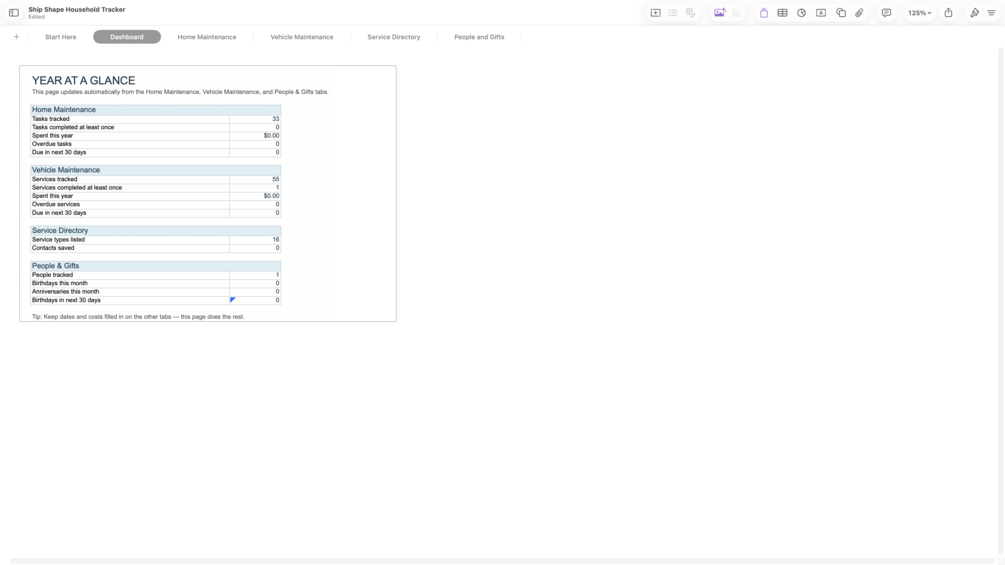Click the dimmed icon beside the purple image icon
The image size is (1005, 565).
pyautogui.click(x=736, y=13)
